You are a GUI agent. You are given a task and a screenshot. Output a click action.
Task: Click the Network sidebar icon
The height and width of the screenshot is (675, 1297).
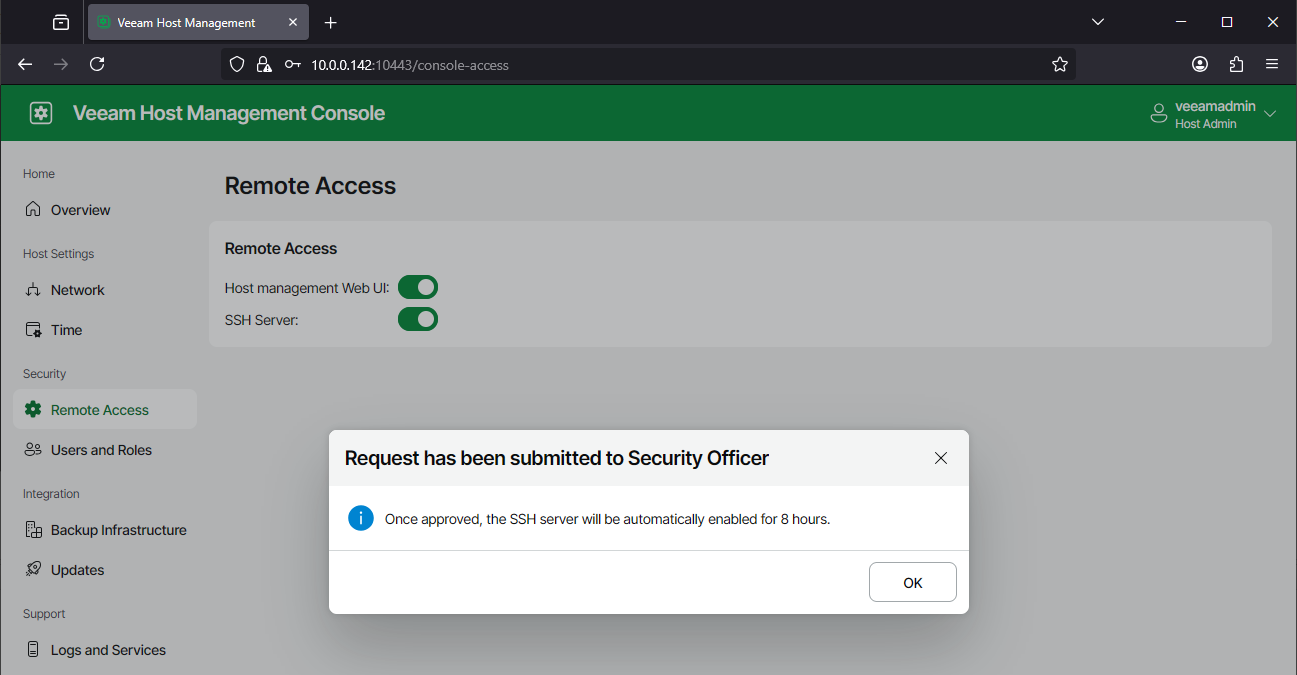pos(33,289)
